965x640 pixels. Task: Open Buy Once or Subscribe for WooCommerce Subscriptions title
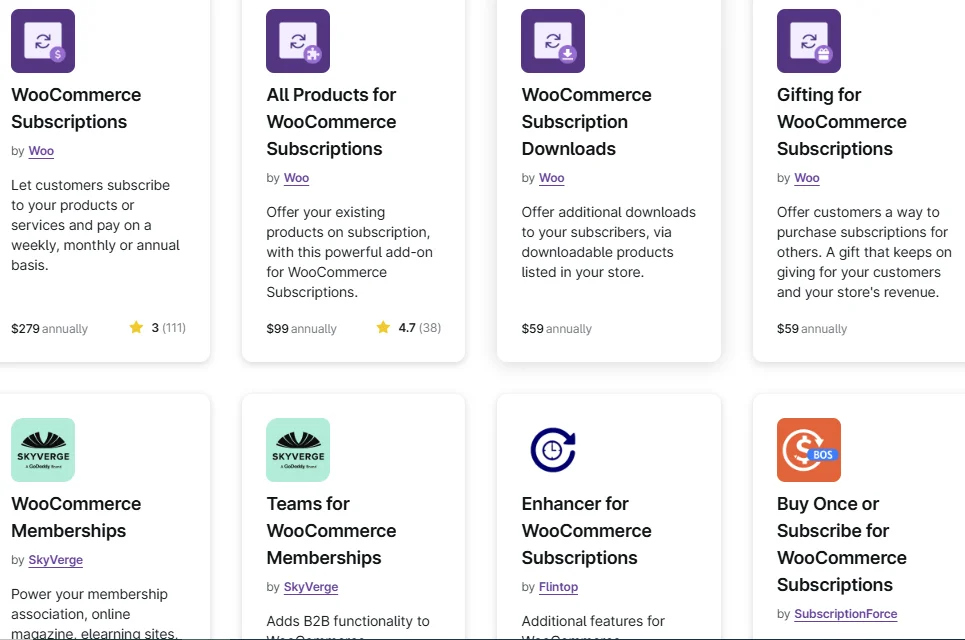[841, 544]
